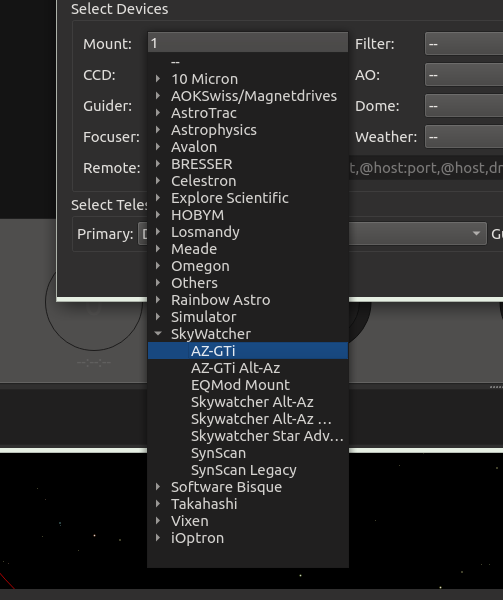Expand the AstroTrac group

[x=158, y=113]
